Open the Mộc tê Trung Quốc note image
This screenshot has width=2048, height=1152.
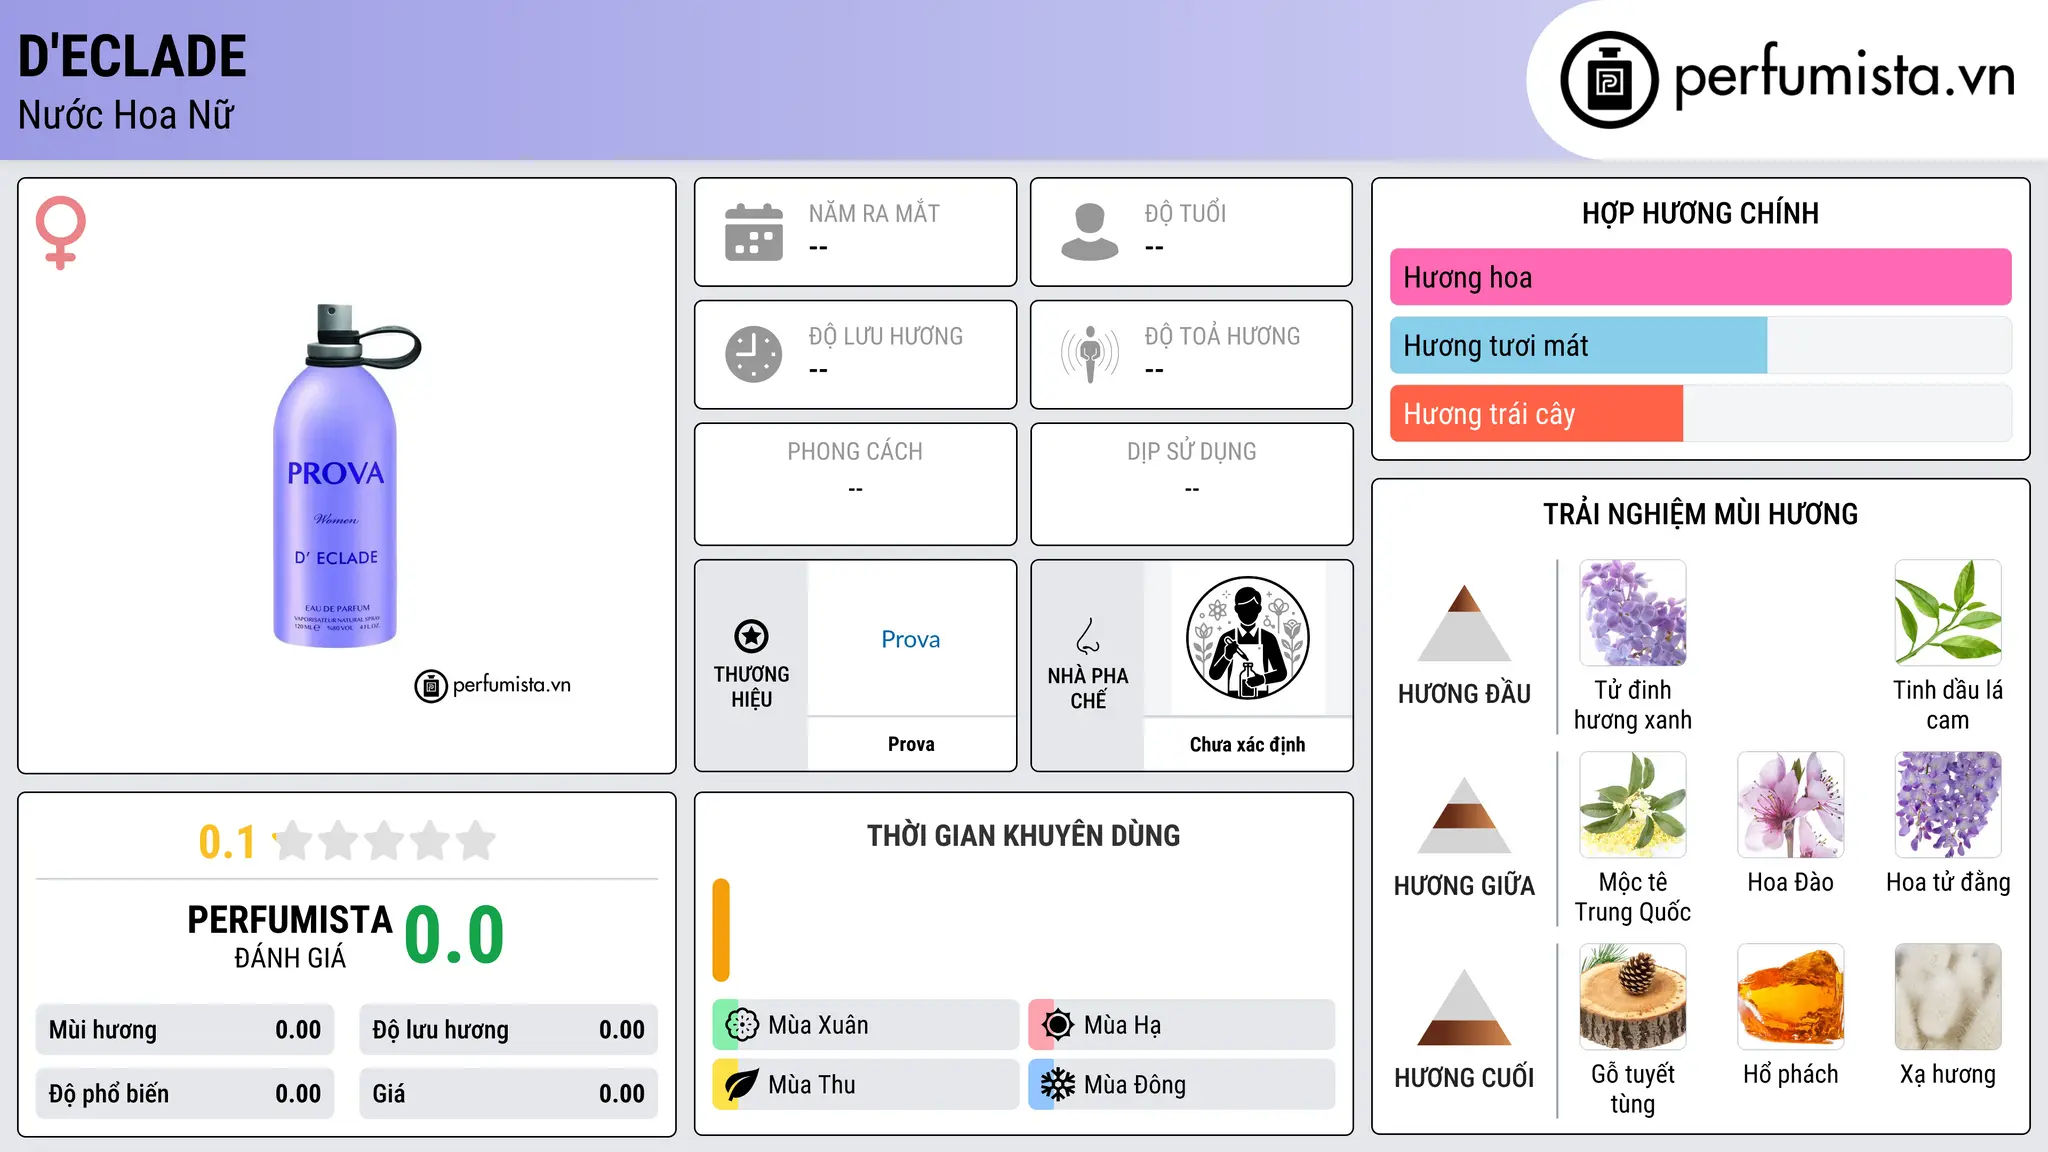pos(1633,805)
